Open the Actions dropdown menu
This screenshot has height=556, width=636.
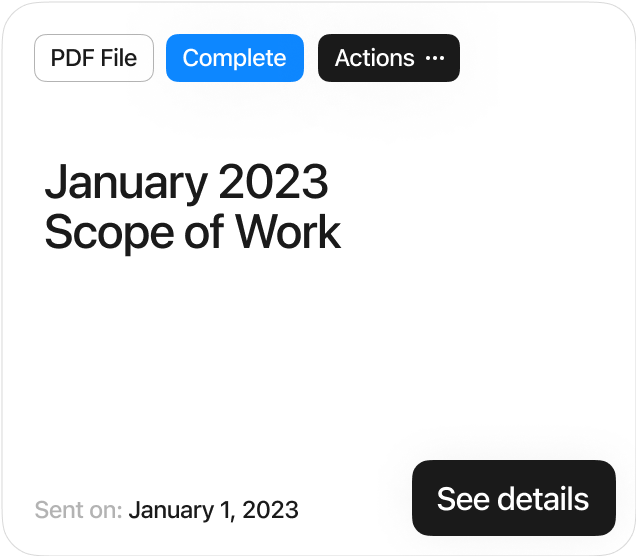pos(388,58)
